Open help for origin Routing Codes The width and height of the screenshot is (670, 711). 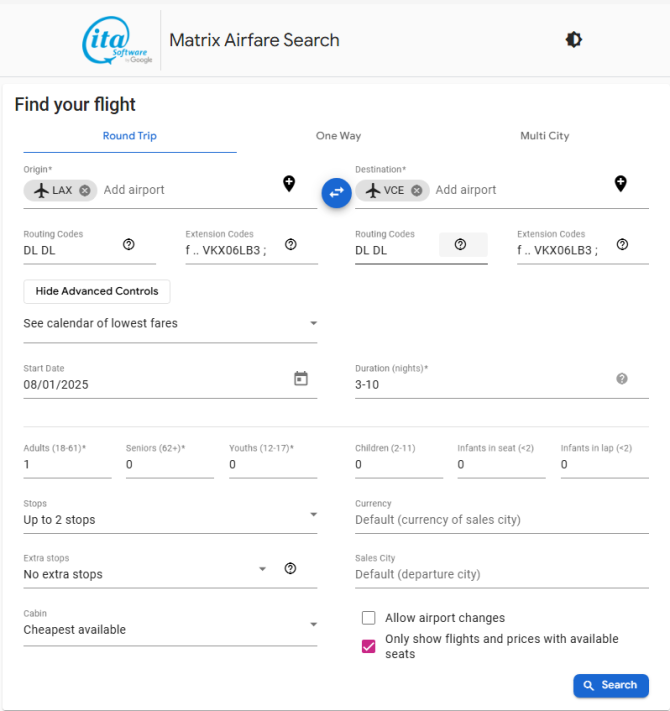[x=129, y=244]
